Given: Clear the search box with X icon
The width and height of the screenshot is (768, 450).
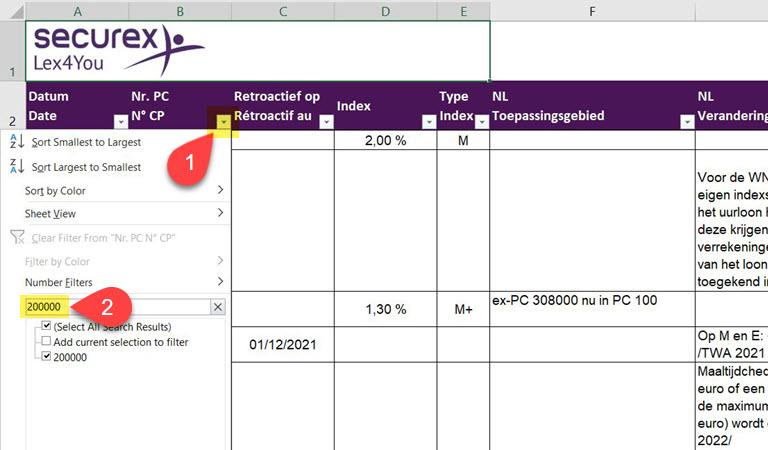Looking at the screenshot, I should click(x=217, y=307).
